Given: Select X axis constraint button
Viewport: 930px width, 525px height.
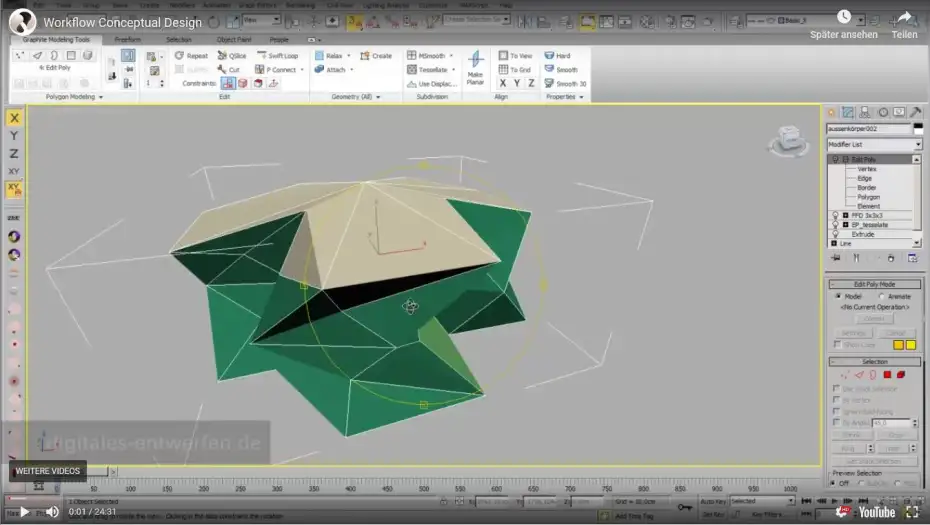Looking at the screenshot, I should click(x=14, y=117).
